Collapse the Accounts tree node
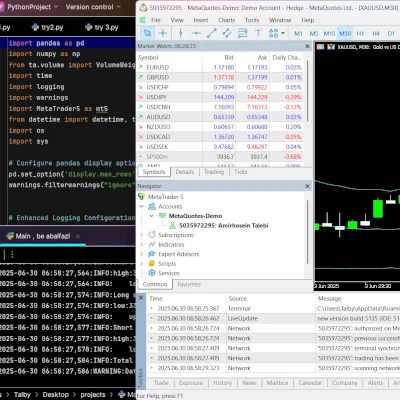The height and width of the screenshot is (400, 400). pos(141,206)
